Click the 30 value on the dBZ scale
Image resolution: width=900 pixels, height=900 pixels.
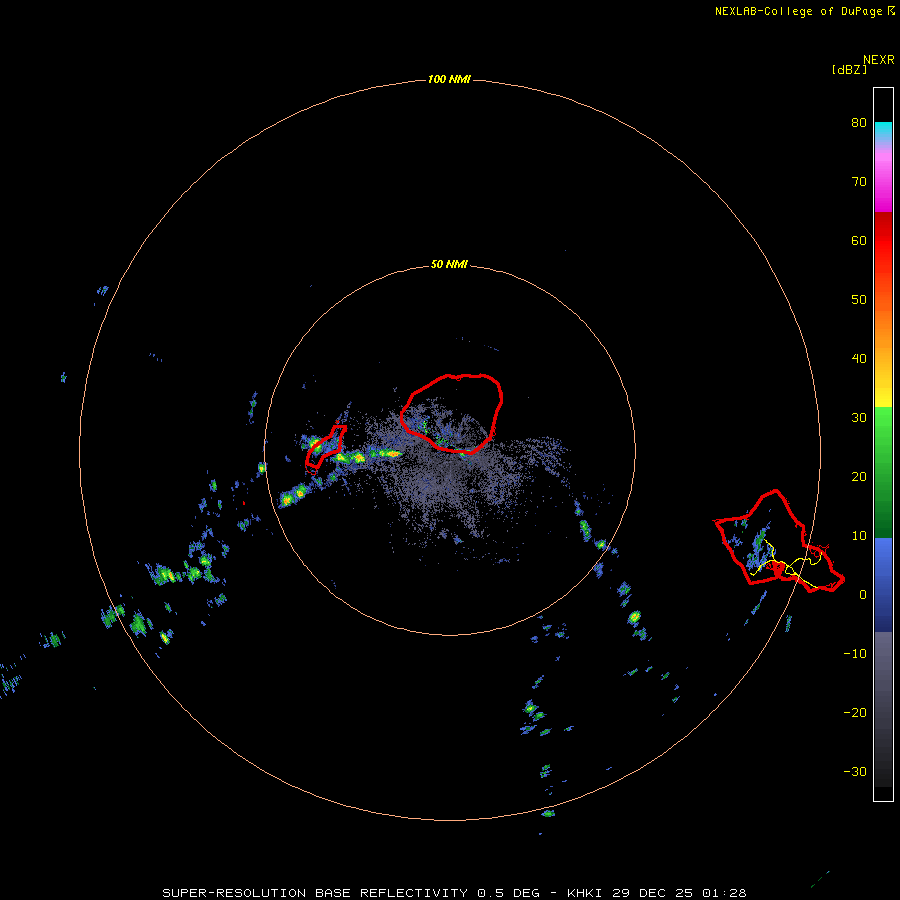coord(859,418)
